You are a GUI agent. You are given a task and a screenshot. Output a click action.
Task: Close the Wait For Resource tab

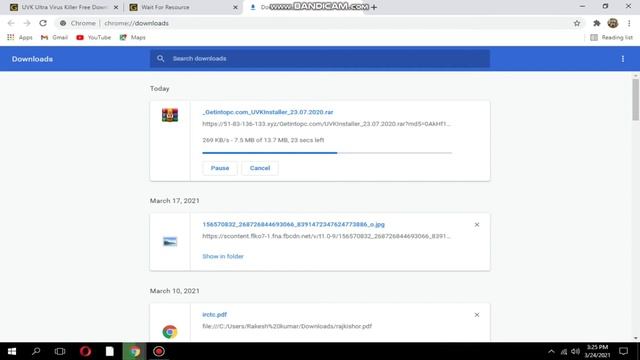coord(236,7)
